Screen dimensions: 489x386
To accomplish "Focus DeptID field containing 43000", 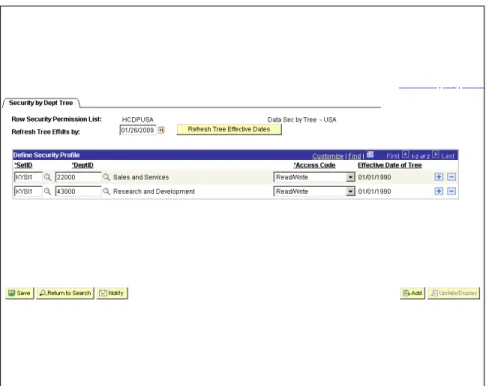I will pyautogui.click(x=78, y=191).
